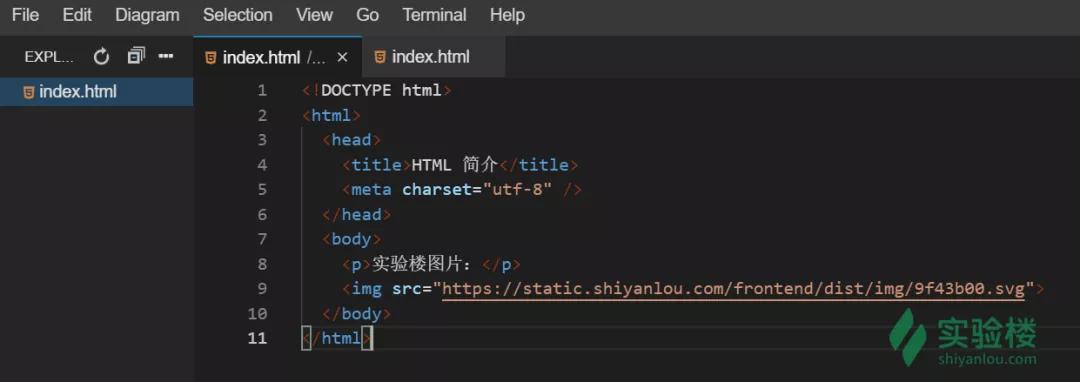This screenshot has width=1080, height=382.
Task: Open the Help menu
Action: [507, 15]
